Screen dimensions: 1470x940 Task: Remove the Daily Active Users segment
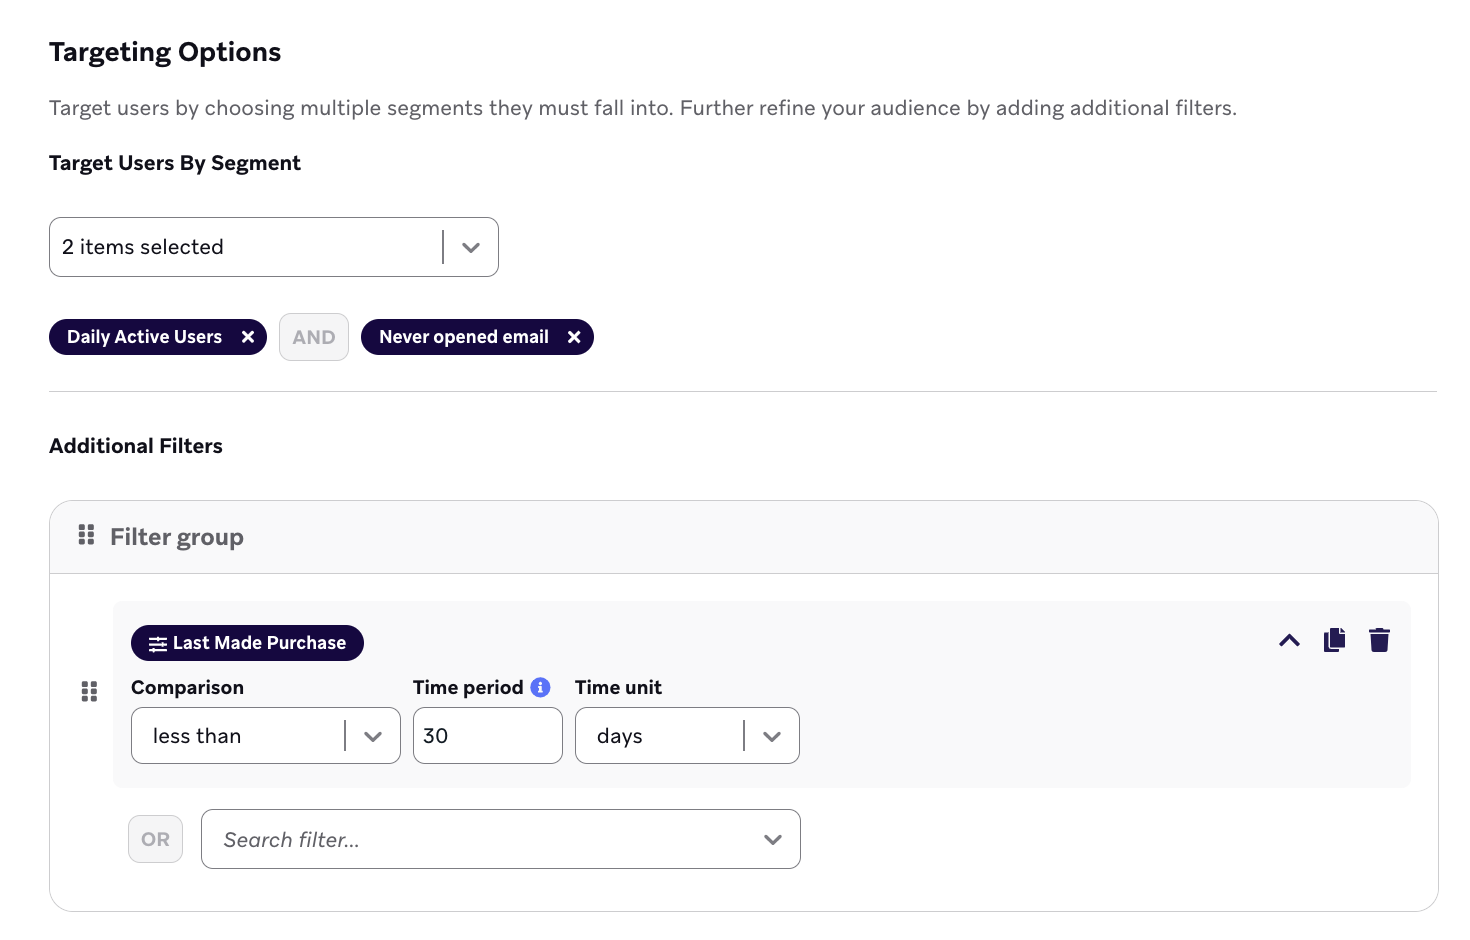click(248, 337)
